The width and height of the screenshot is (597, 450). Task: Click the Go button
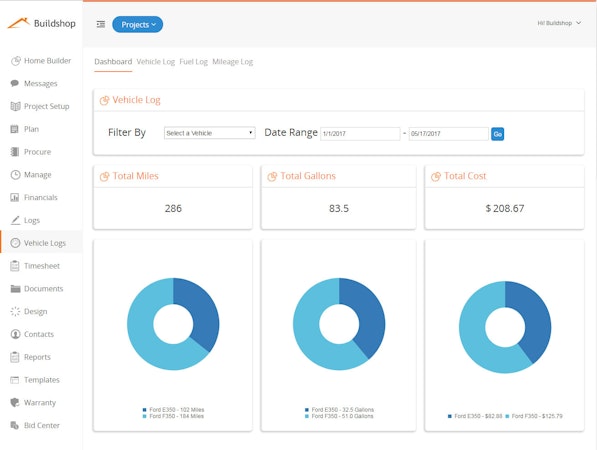497,134
